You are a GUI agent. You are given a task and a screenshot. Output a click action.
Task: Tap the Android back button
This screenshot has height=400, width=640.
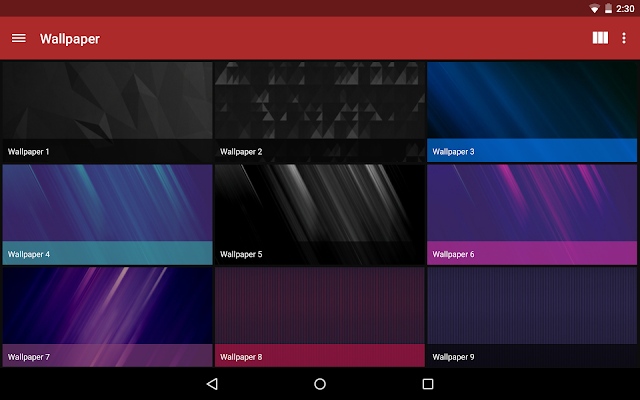pyautogui.click(x=212, y=384)
